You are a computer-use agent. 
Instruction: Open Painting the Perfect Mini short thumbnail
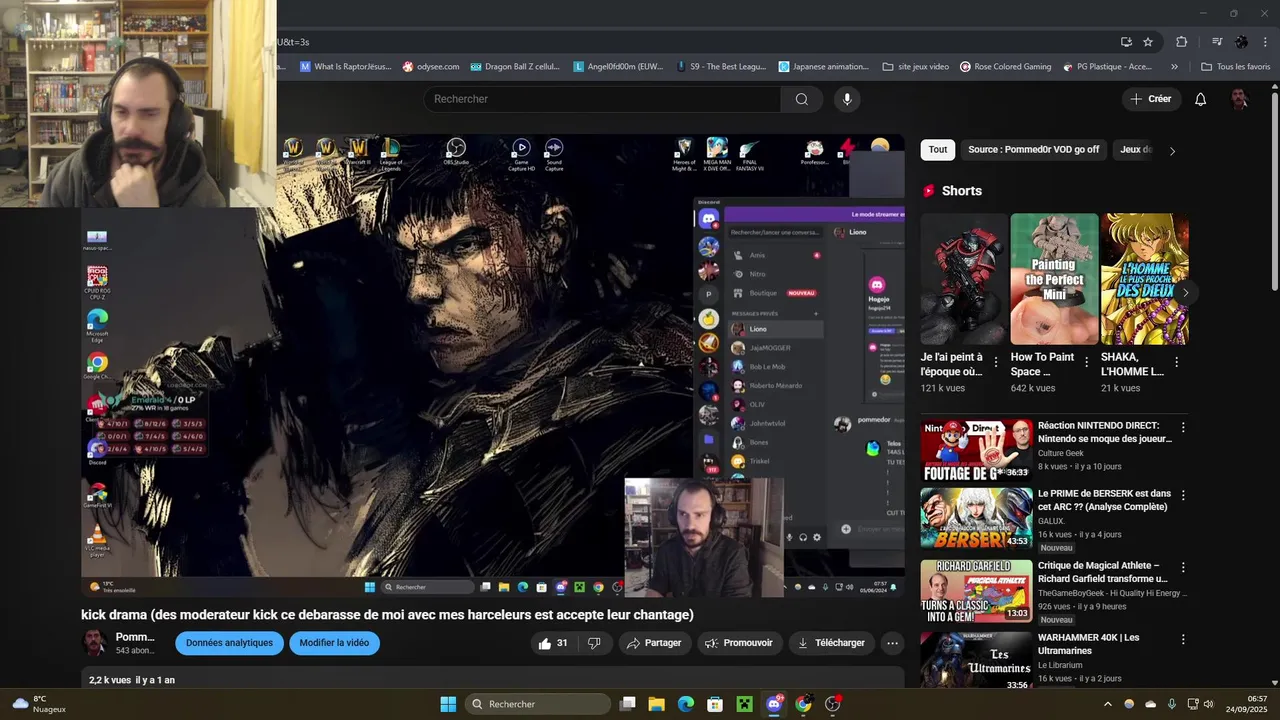pyautogui.click(x=1054, y=279)
